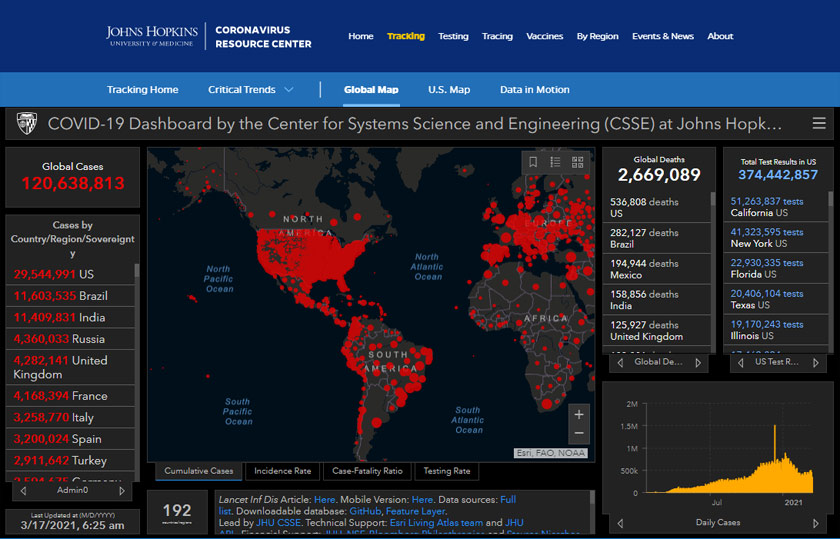Click next arrow beside Admin0
Screen dimensions: 840x539
click(122, 491)
